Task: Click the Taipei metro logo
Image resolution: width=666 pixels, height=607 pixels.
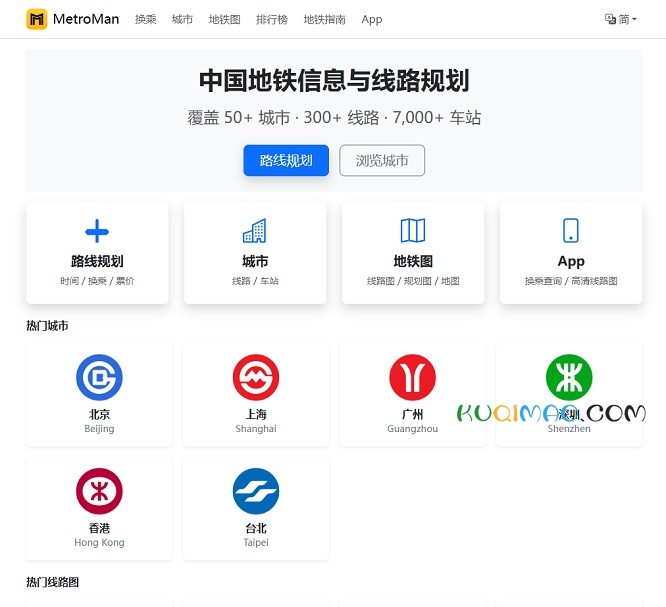Action: point(256,491)
